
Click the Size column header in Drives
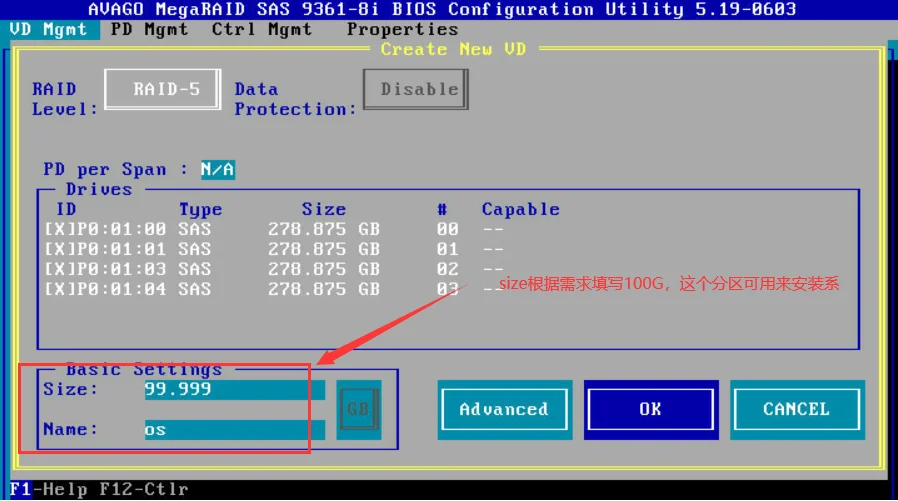[x=324, y=209]
